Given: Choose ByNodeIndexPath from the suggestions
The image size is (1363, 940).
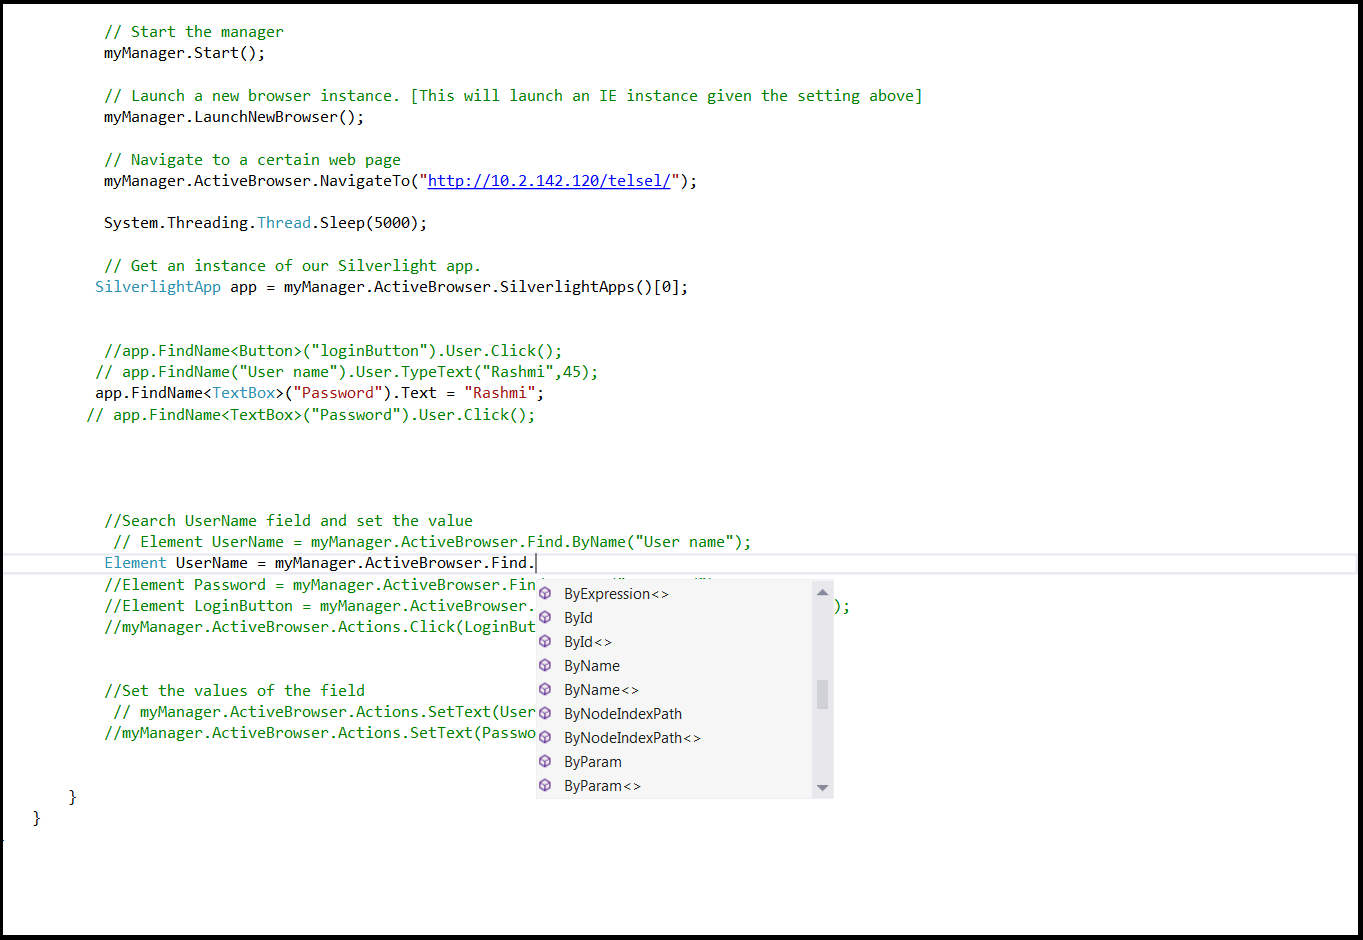Looking at the screenshot, I should 623,714.
